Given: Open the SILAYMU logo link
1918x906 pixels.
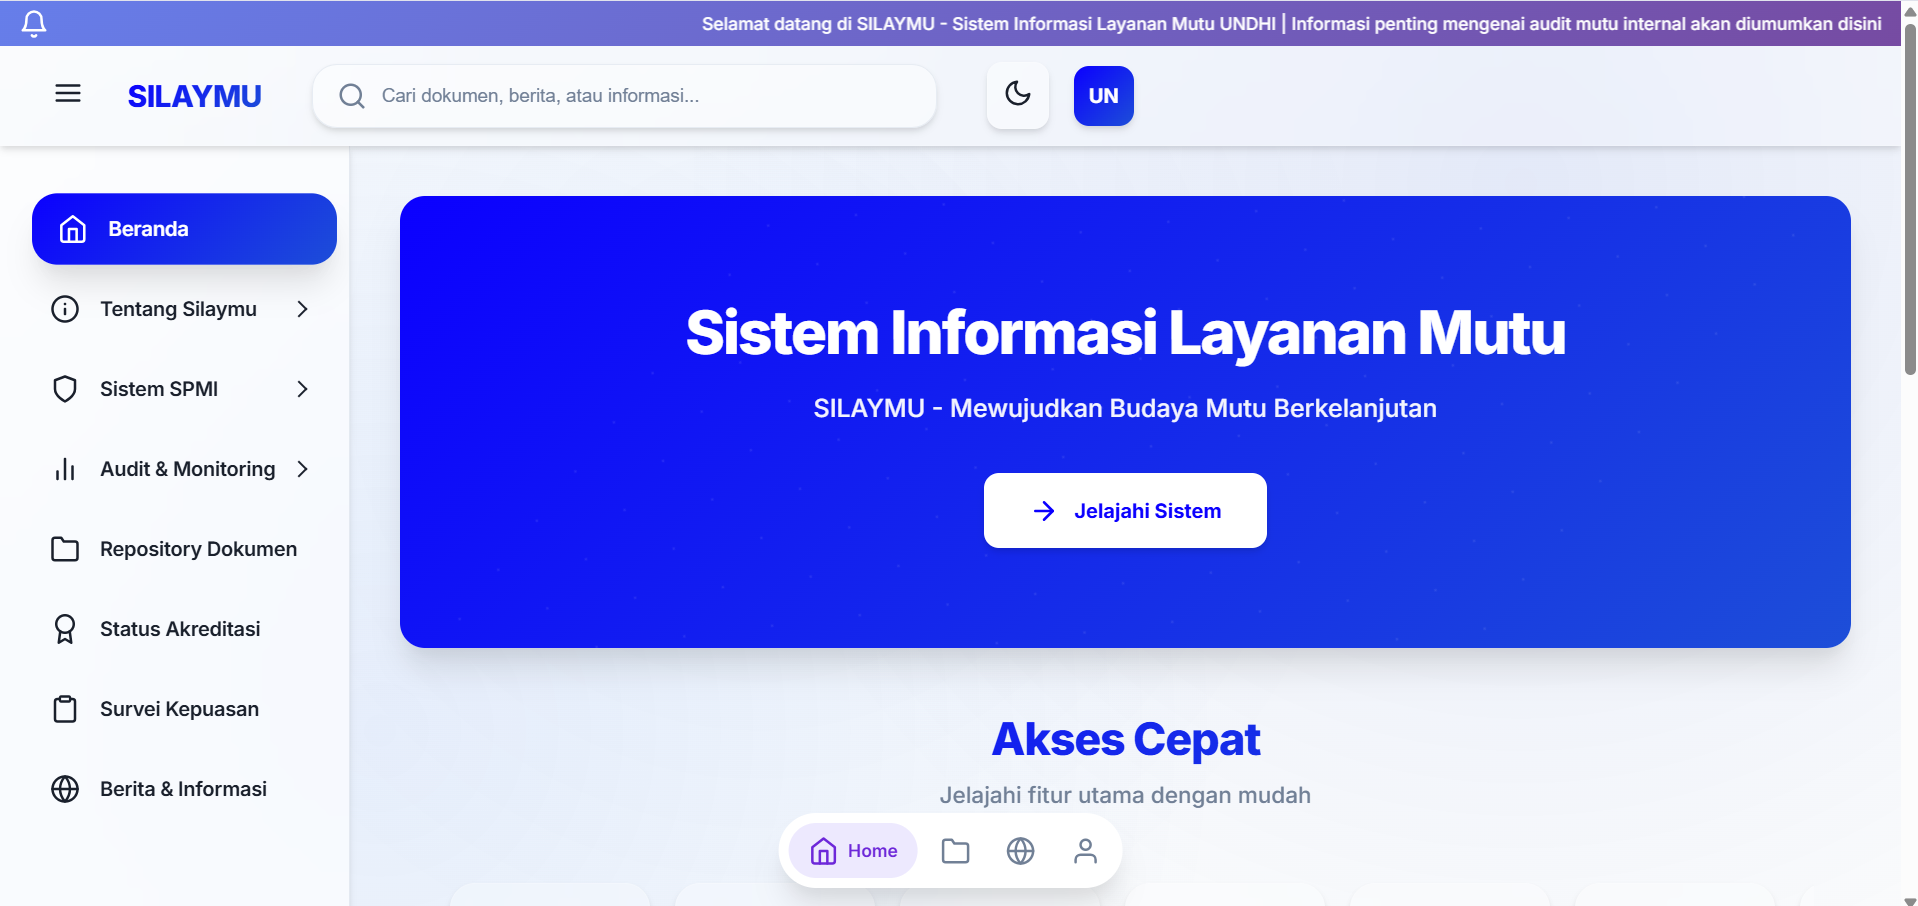Looking at the screenshot, I should pyautogui.click(x=194, y=95).
